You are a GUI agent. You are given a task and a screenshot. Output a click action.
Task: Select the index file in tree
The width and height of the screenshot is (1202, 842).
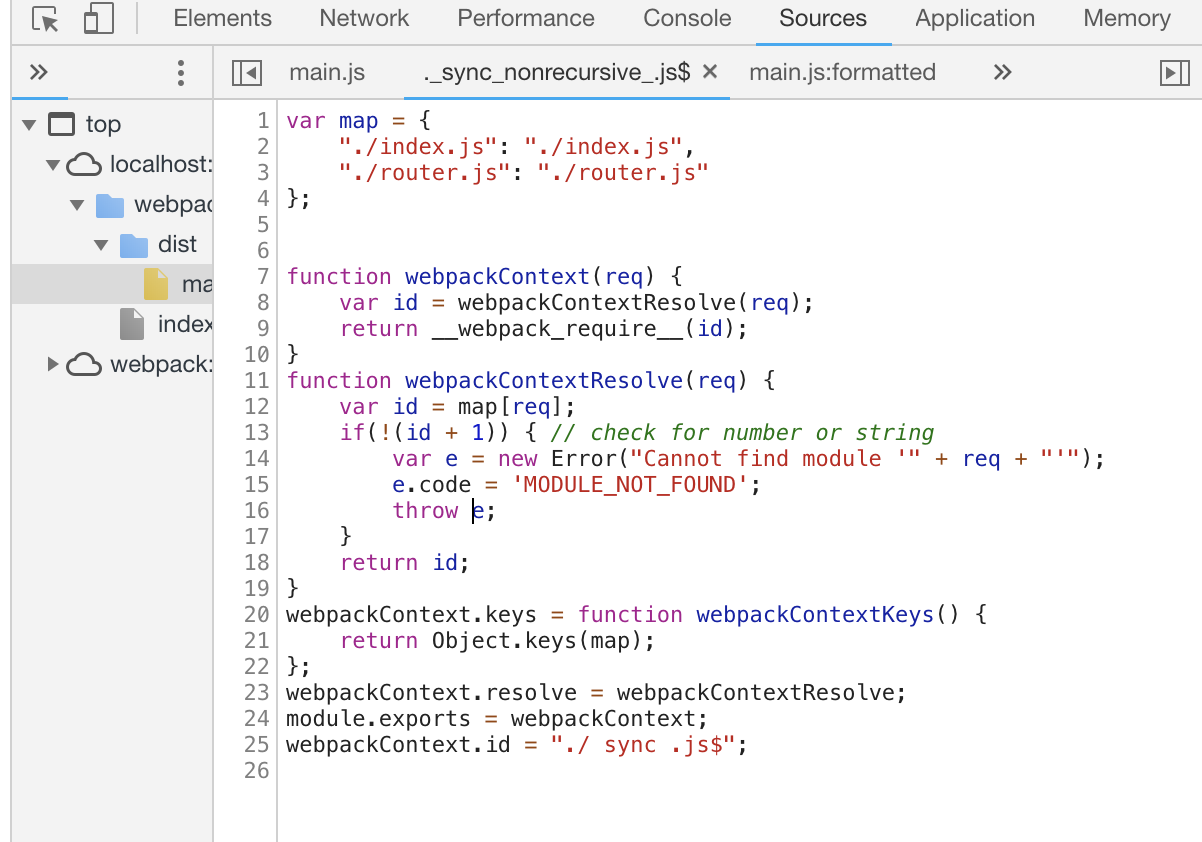tap(183, 324)
